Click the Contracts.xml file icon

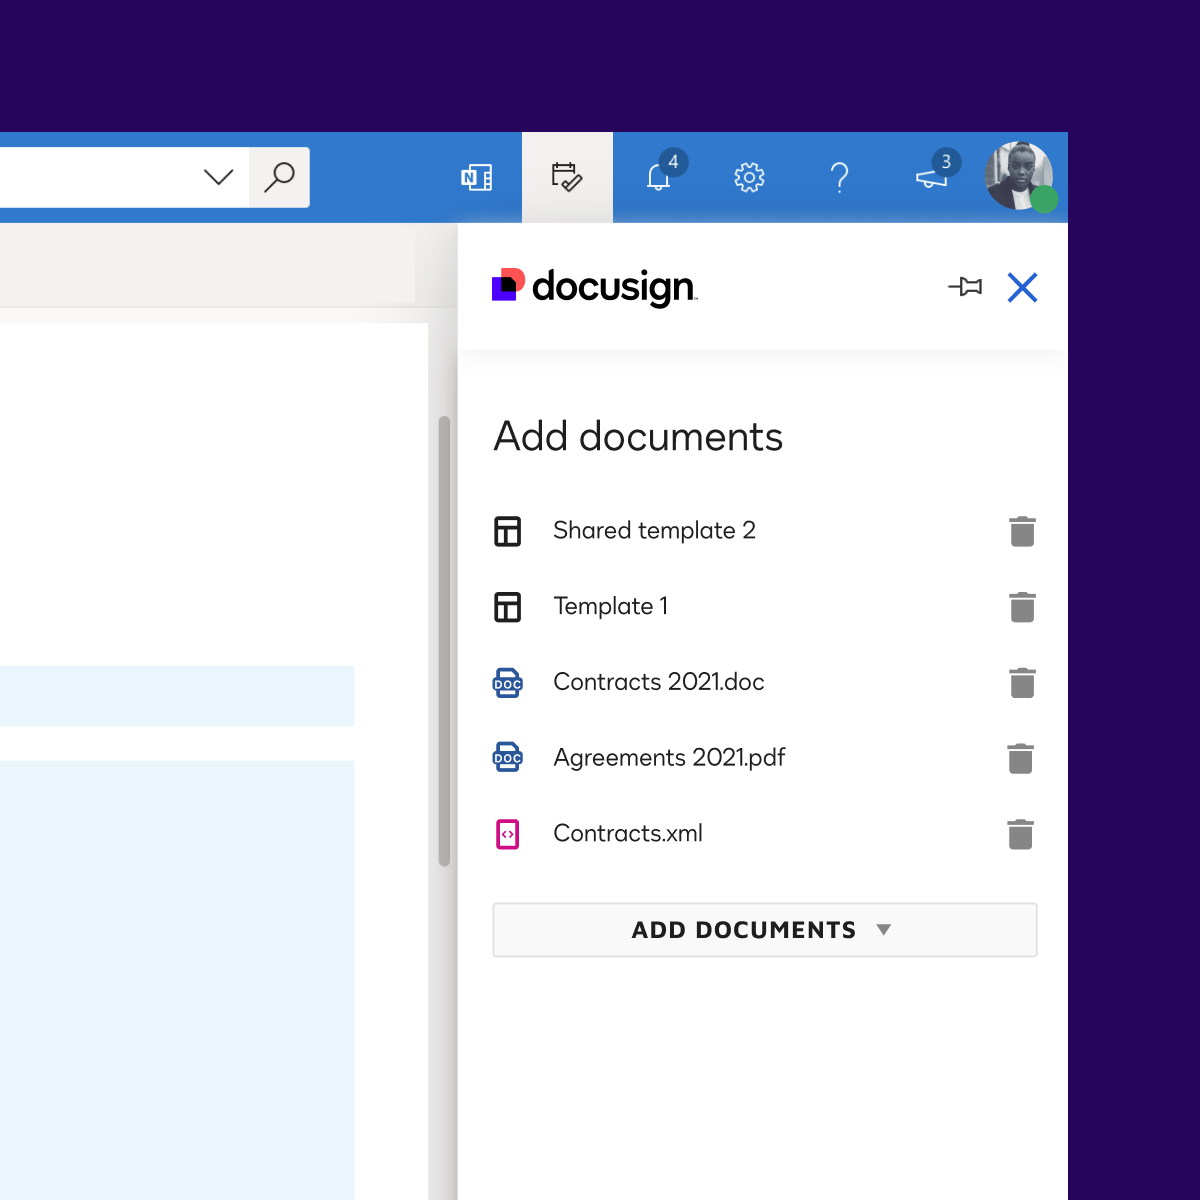coord(508,834)
